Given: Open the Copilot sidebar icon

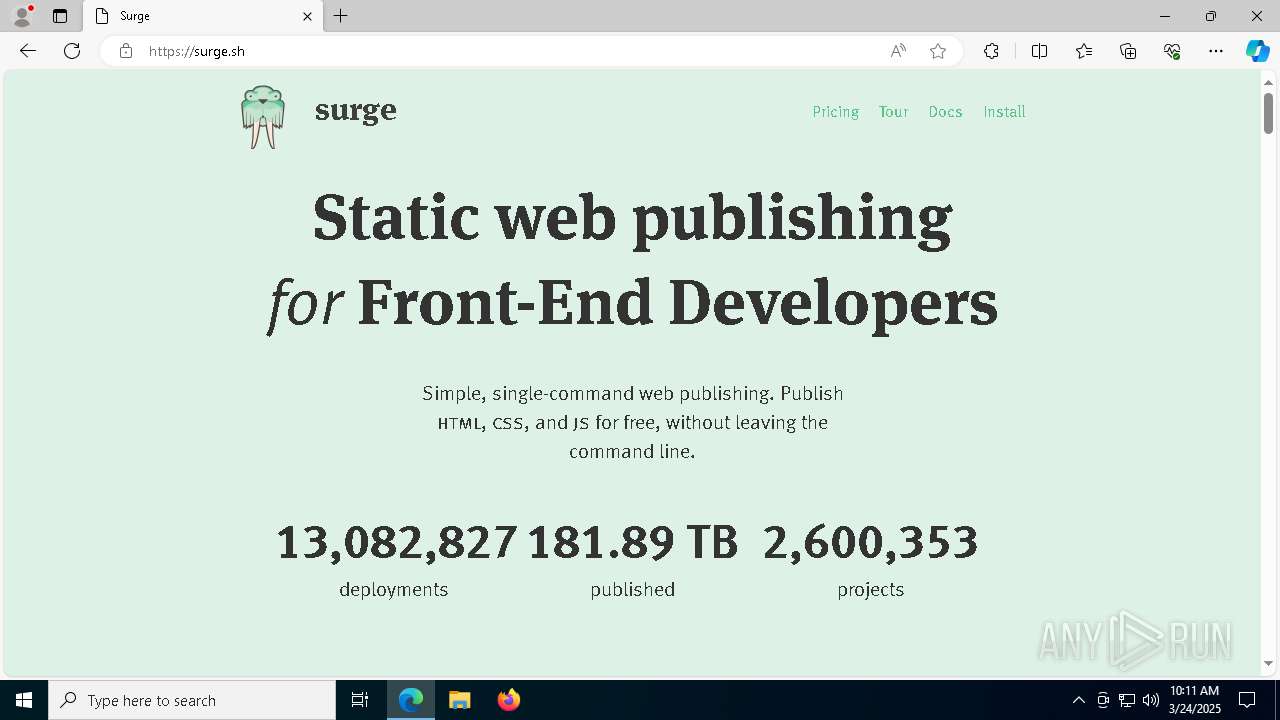Looking at the screenshot, I should (x=1257, y=51).
